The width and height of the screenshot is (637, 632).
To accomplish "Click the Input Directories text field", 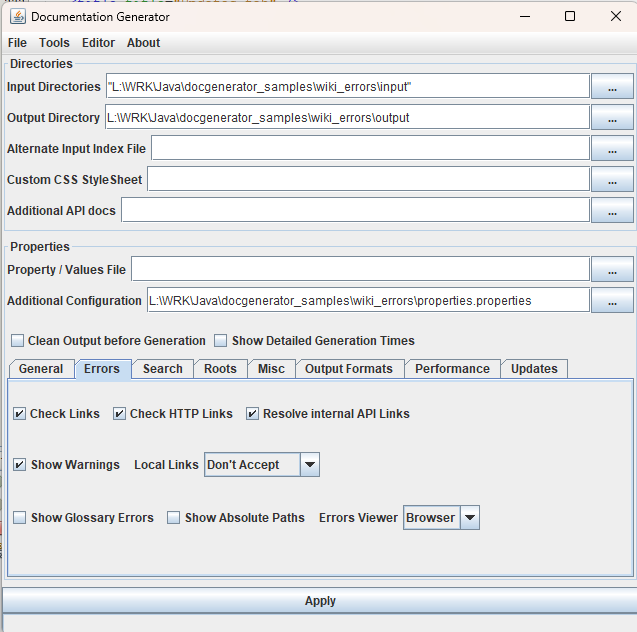I will (348, 86).
